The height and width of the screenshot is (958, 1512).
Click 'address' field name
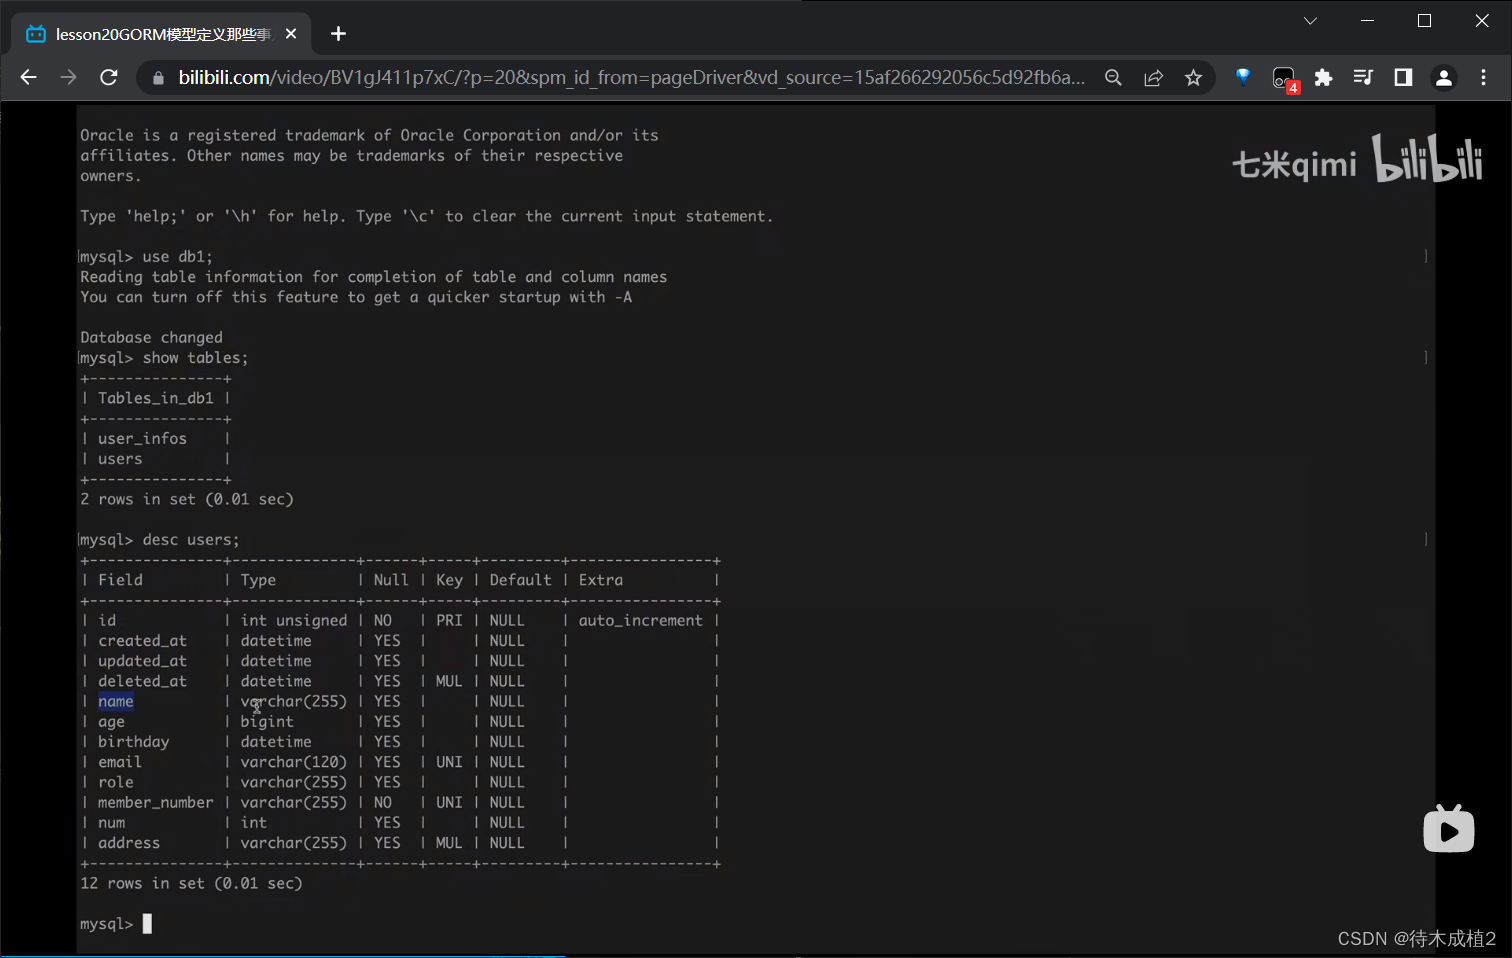129,842
